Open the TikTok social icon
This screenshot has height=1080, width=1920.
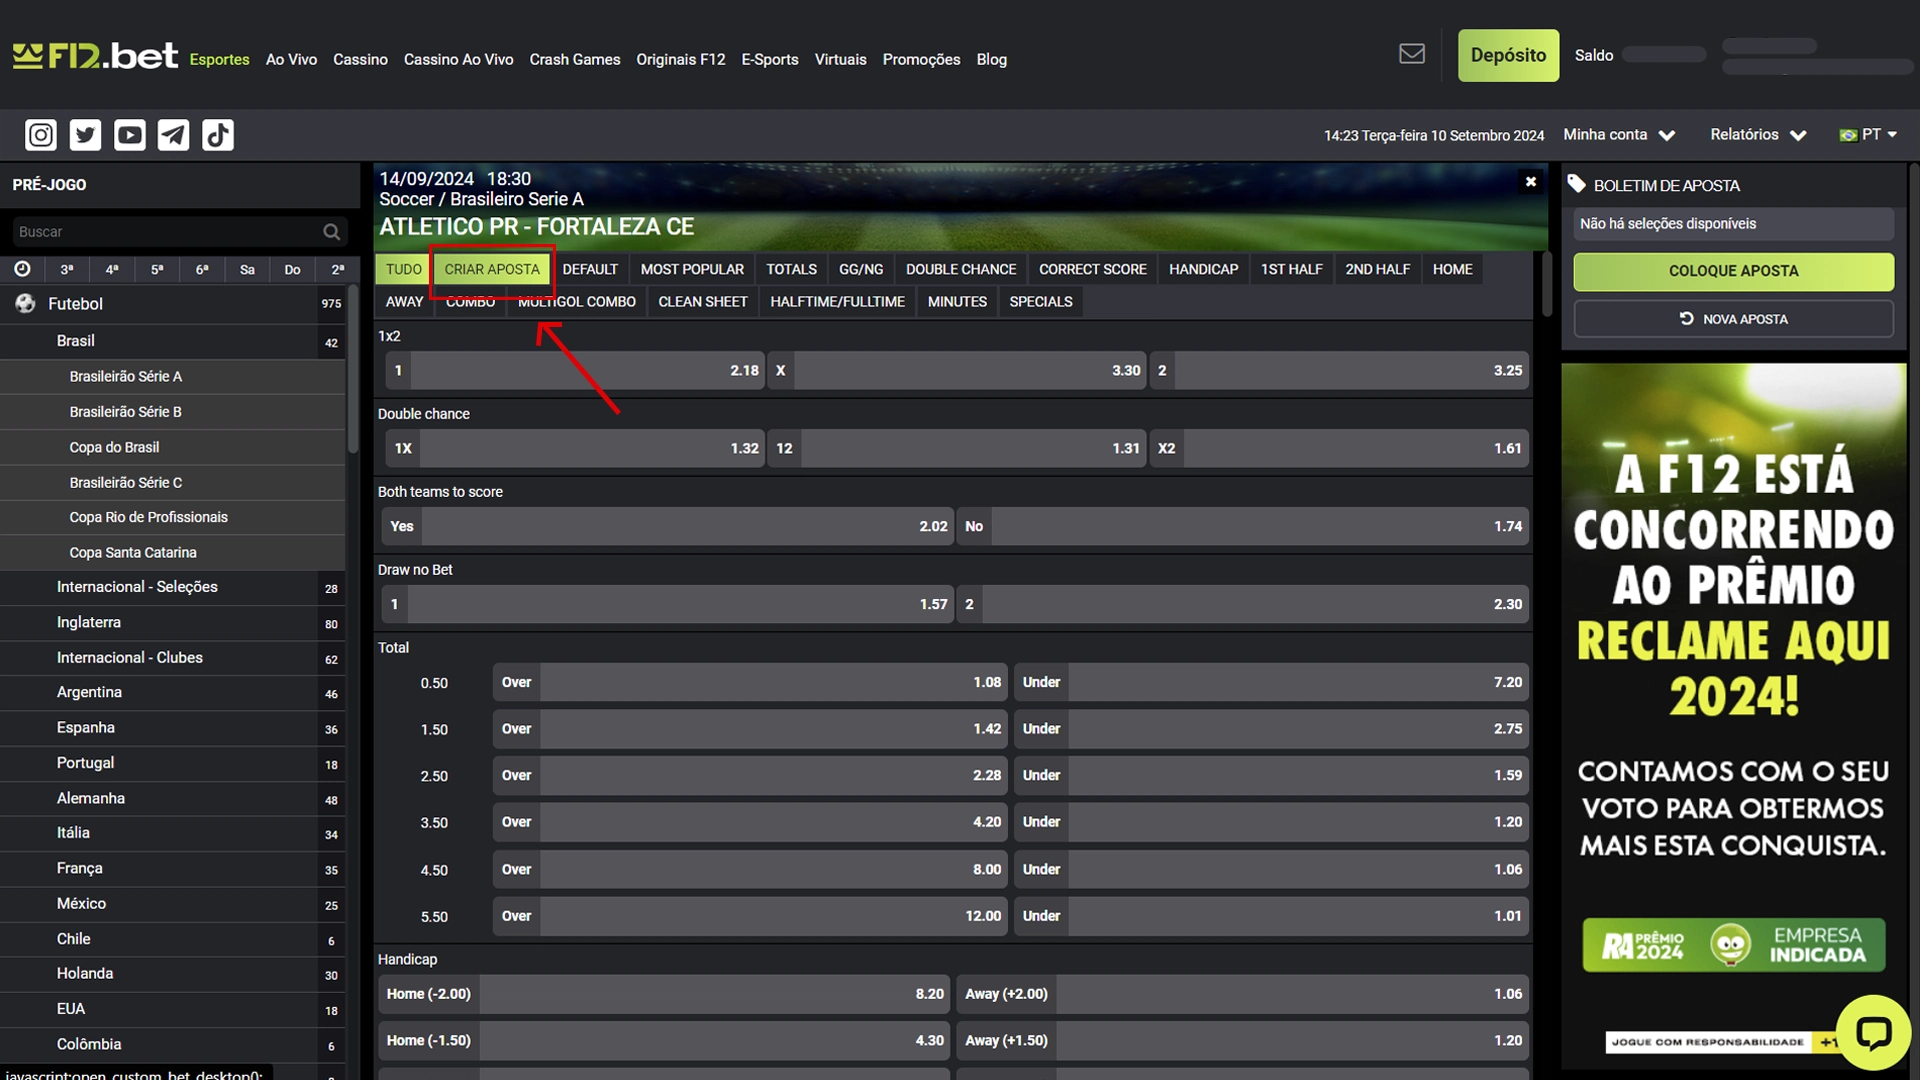tap(217, 135)
